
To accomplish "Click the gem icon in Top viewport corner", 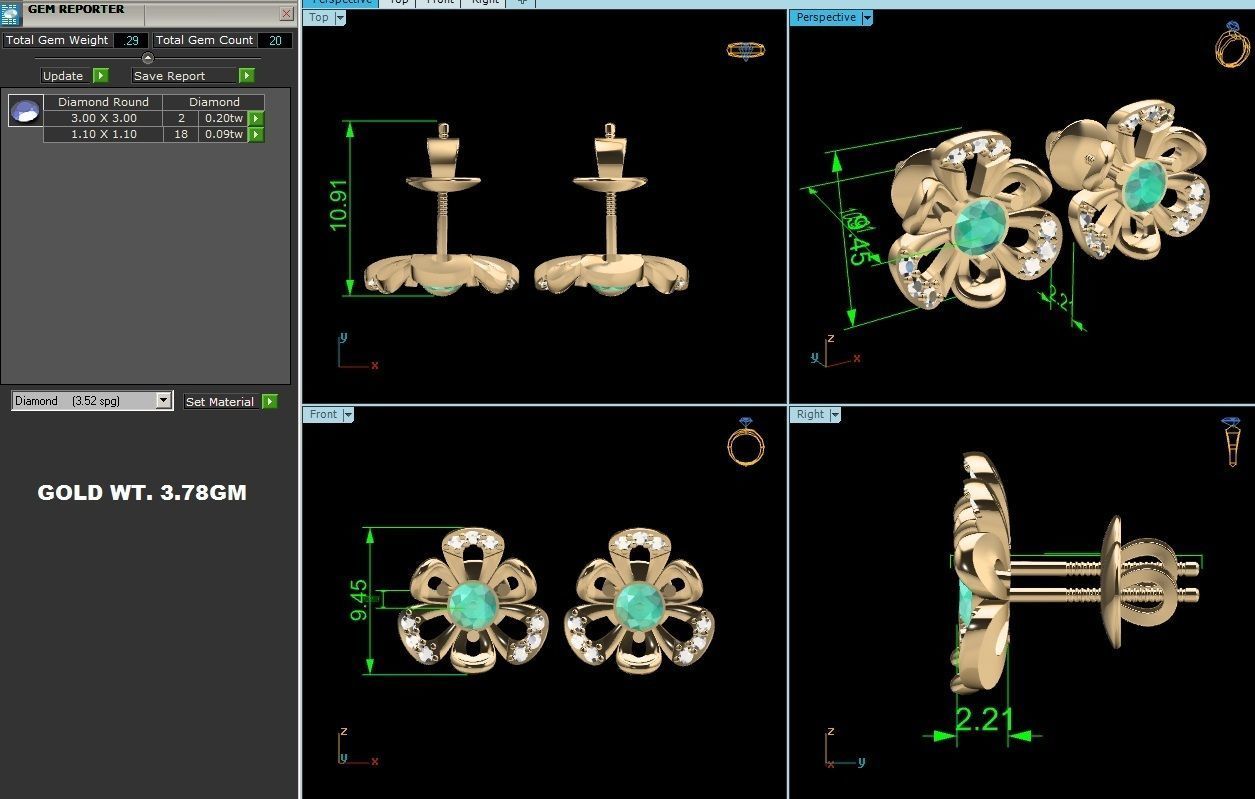I will coord(746,50).
